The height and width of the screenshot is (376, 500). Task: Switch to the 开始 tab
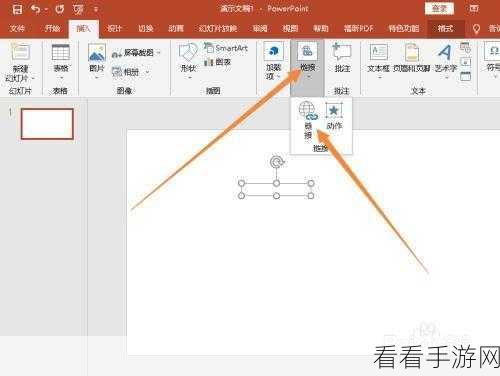pyautogui.click(x=52, y=28)
